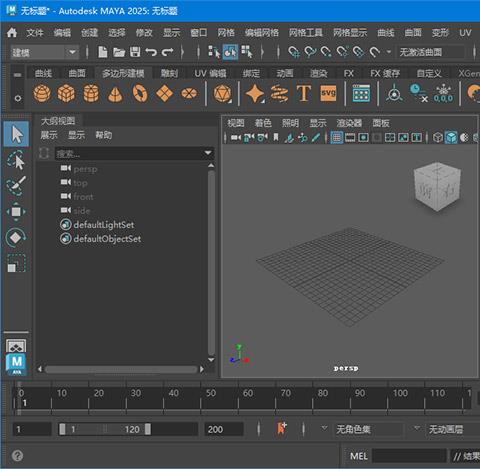The width and height of the screenshot is (480, 469).
Task: Create a polygon cone from the shelf
Action: (115, 94)
